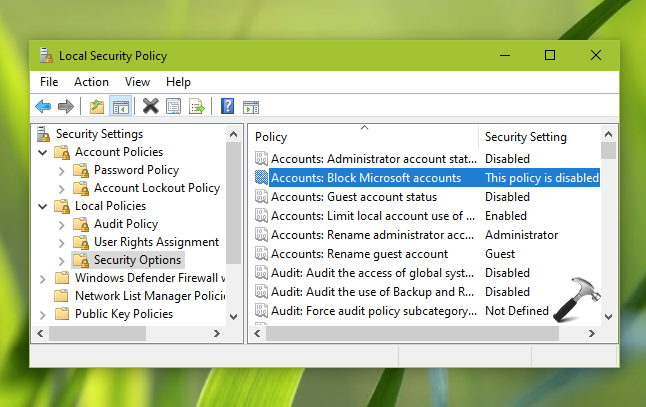
Task: Click the Delete X toolbar icon
Action: (150, 106)
